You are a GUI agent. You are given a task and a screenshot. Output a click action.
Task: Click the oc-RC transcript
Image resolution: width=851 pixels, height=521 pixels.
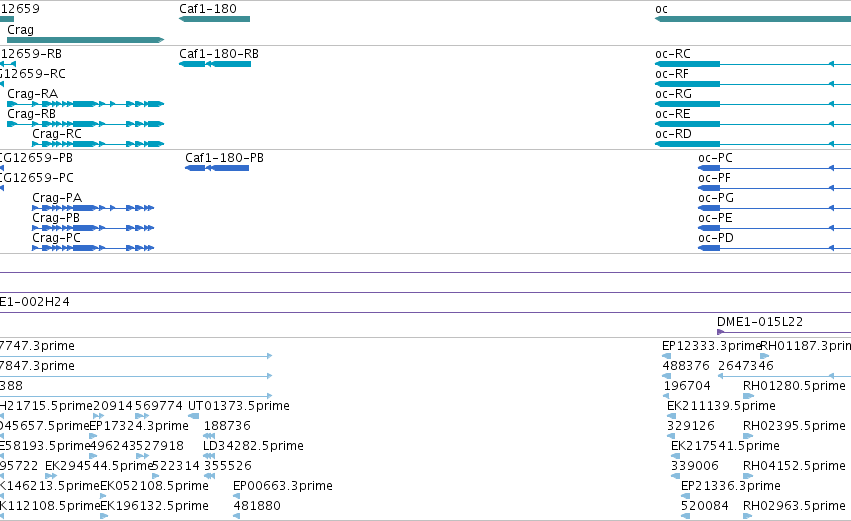point(753,64)
